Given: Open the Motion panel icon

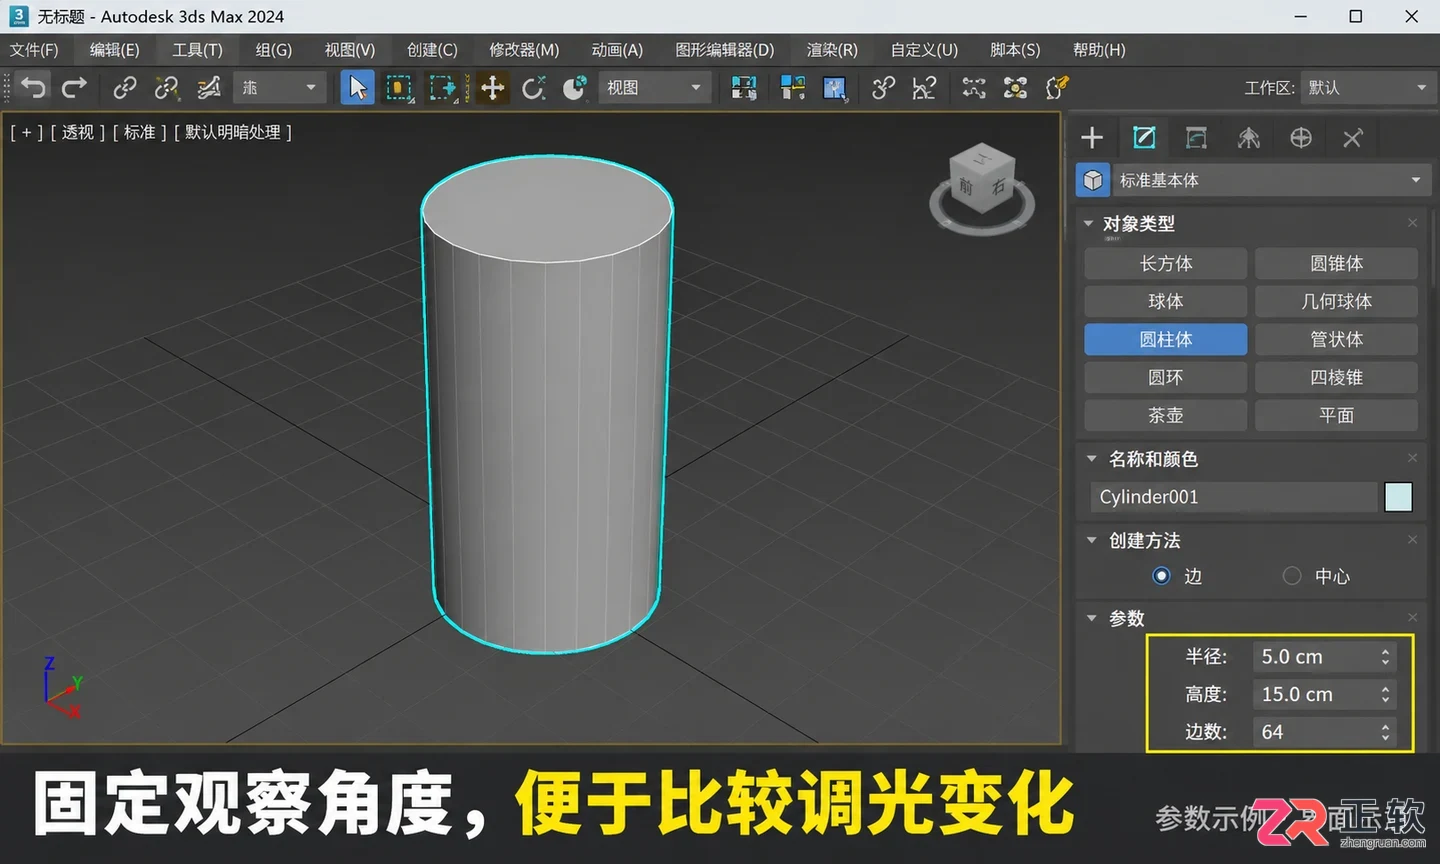Looking at the screenshot, I should (1249, 138).
